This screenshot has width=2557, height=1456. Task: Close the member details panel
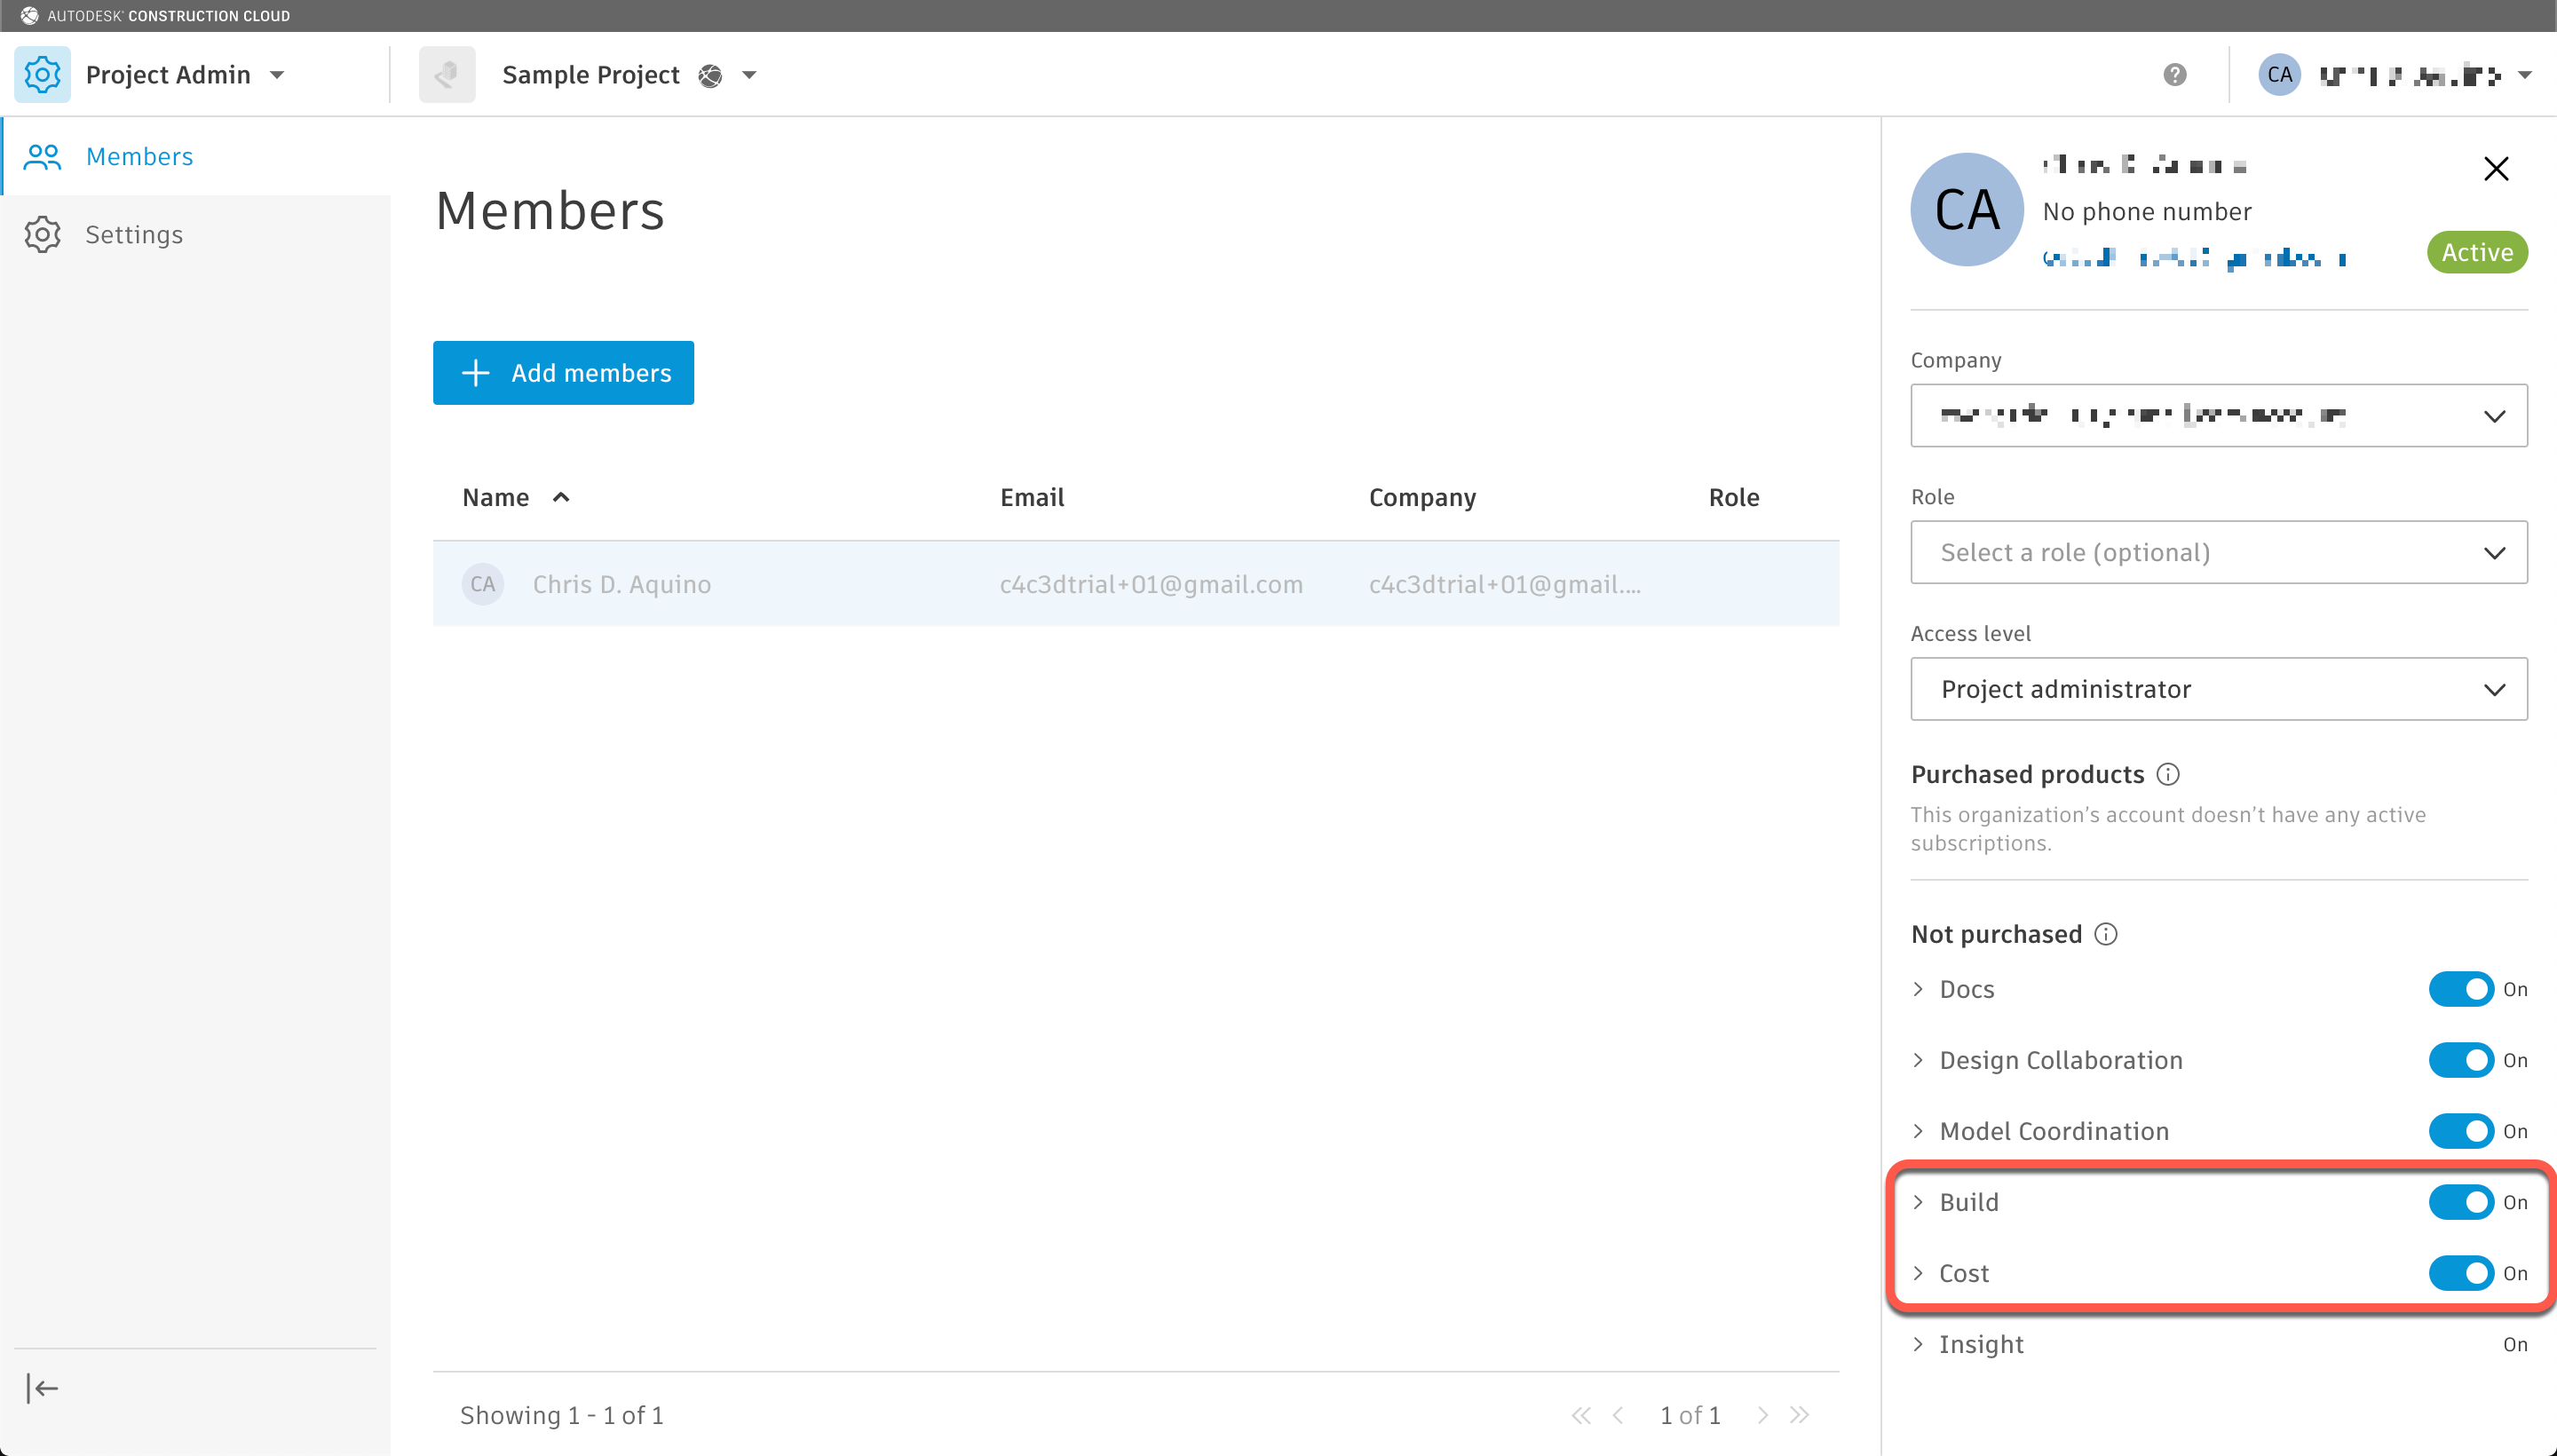pyautogui.click(x=2495, y=169)
